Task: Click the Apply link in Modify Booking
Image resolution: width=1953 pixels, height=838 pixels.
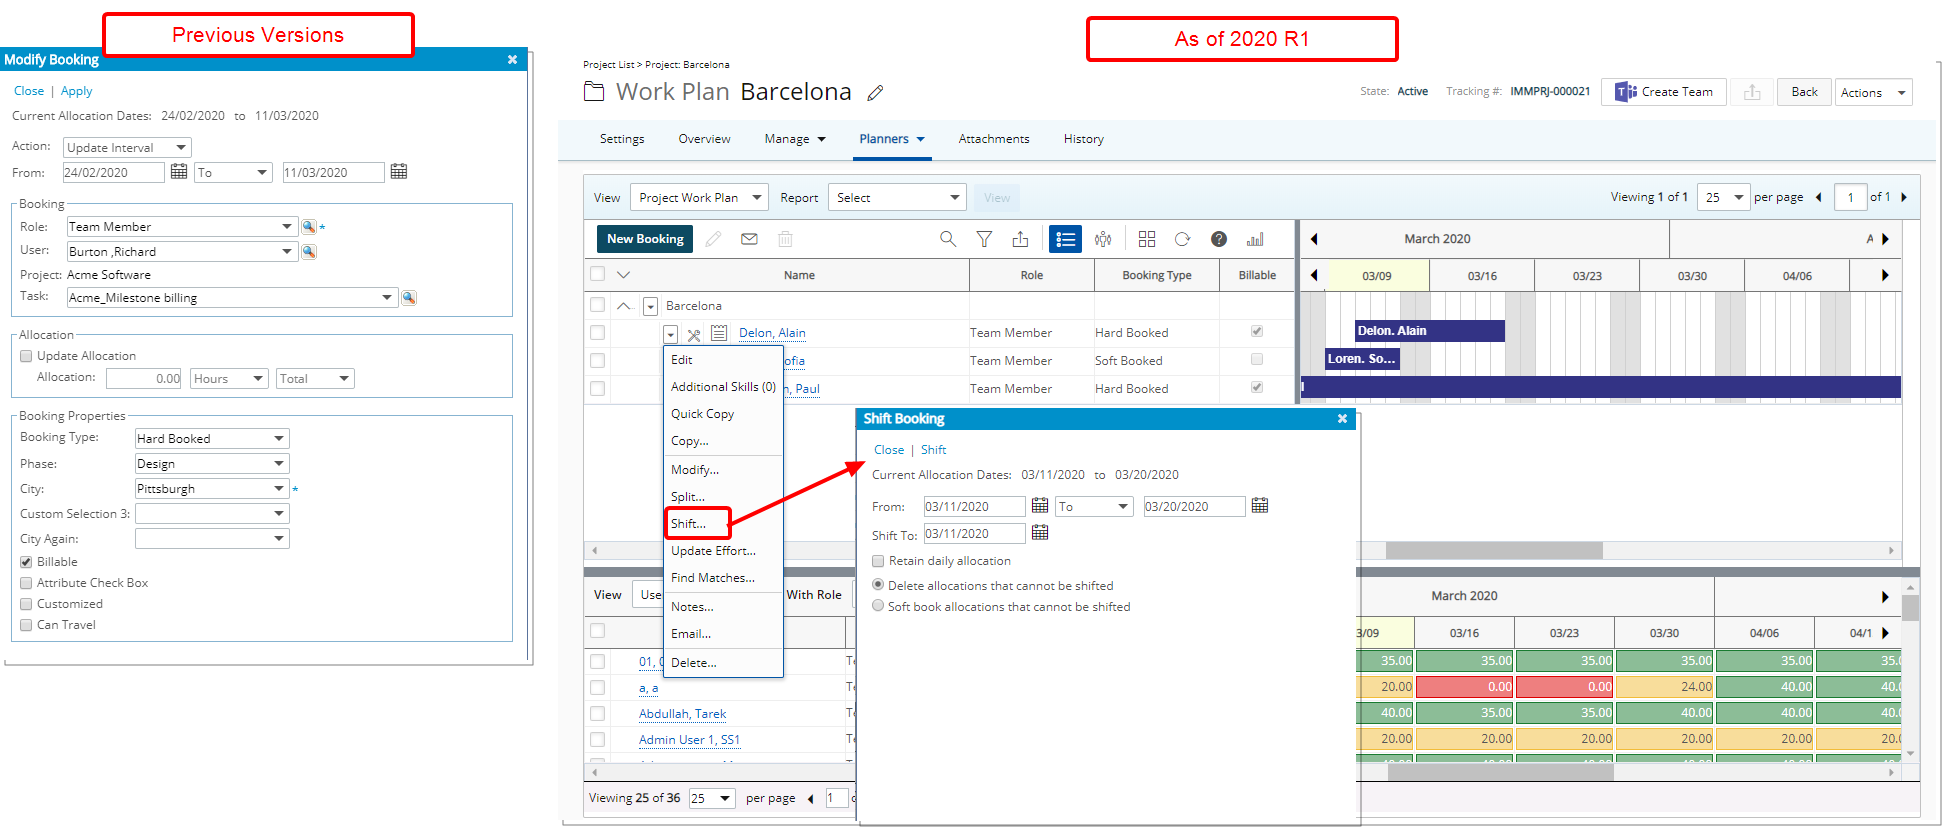Action: tap(76, 91)
